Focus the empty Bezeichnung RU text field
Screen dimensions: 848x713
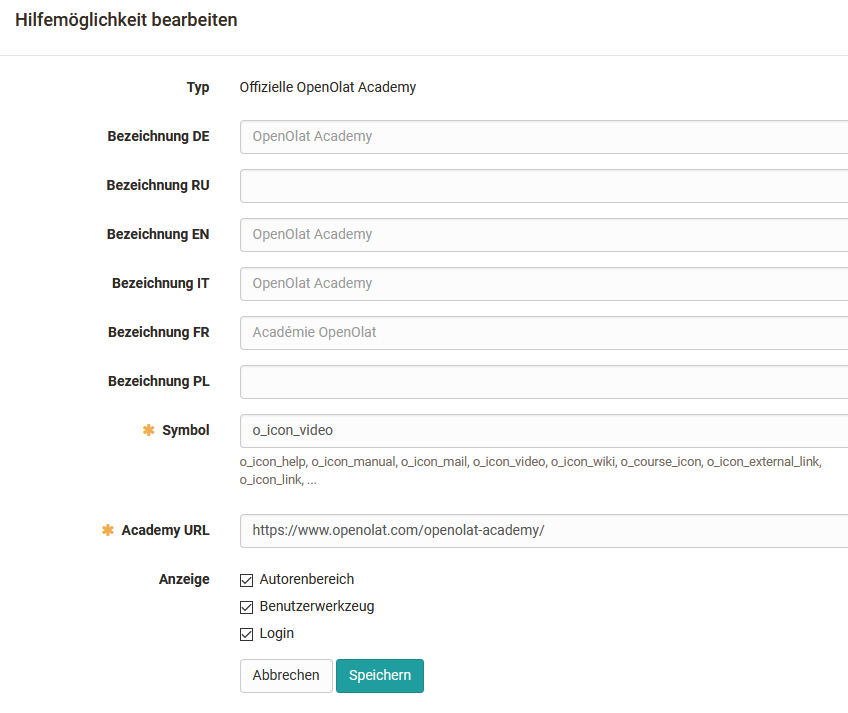(x=543, y=186)
